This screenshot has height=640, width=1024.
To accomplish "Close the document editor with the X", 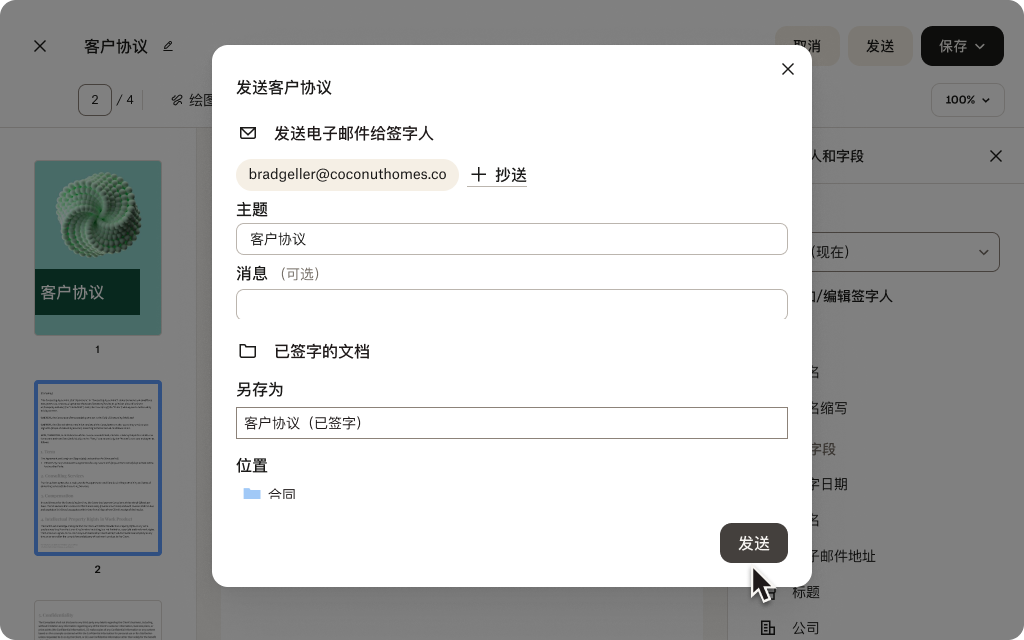I will [x=40, y=46].
